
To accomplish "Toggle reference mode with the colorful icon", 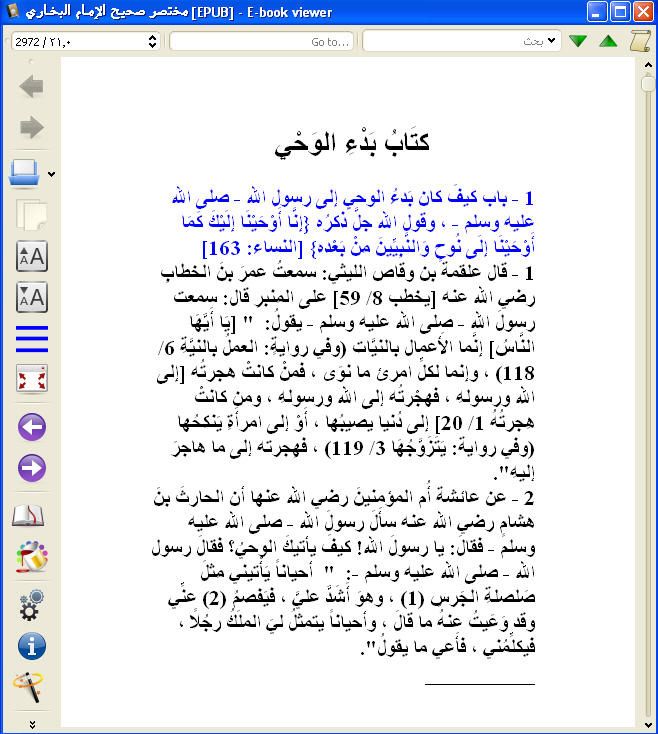I will 31,558.
